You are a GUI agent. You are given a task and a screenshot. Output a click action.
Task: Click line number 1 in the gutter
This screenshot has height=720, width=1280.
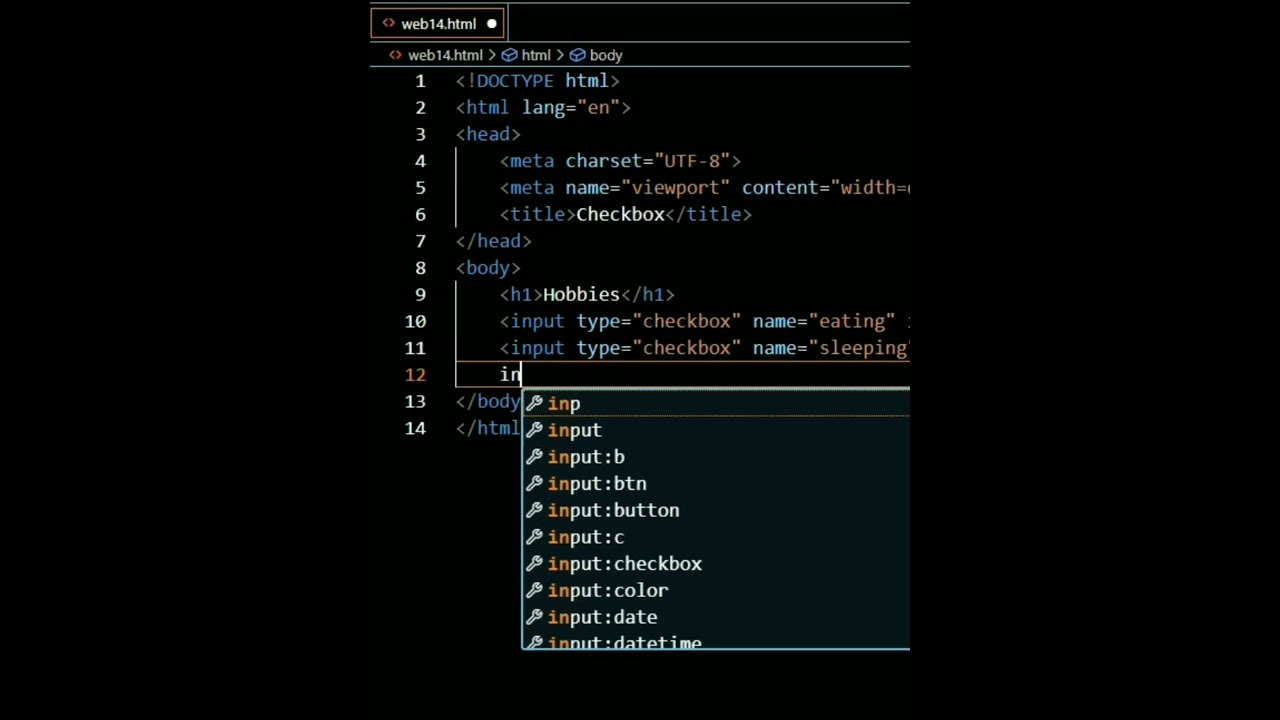coord(420,81)
